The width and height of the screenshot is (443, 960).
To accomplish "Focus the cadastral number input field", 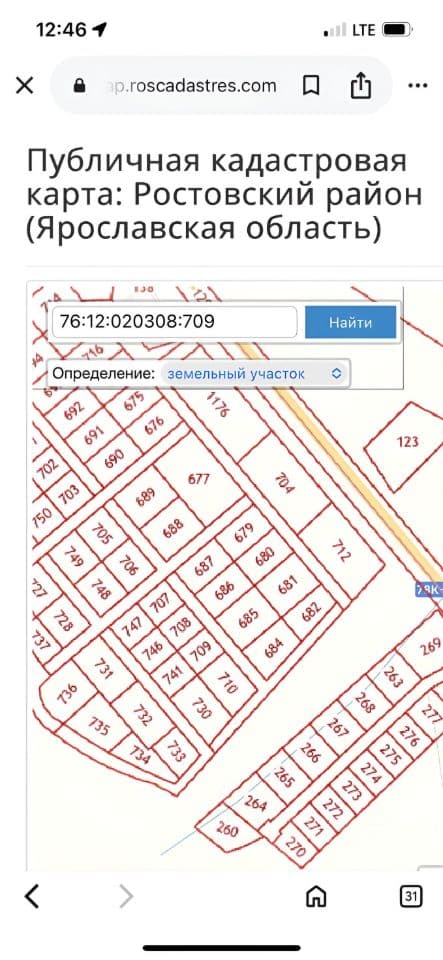I will (x=175, y=322).
